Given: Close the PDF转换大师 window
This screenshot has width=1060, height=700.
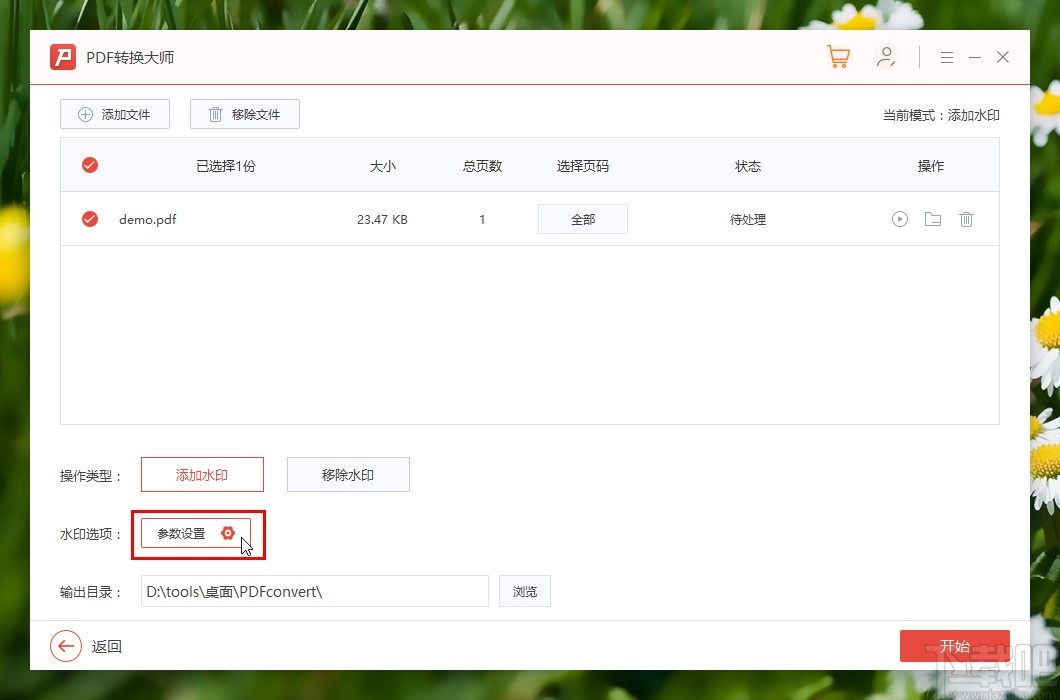Looking at the screenshot, I should (x=1003, y=57).
